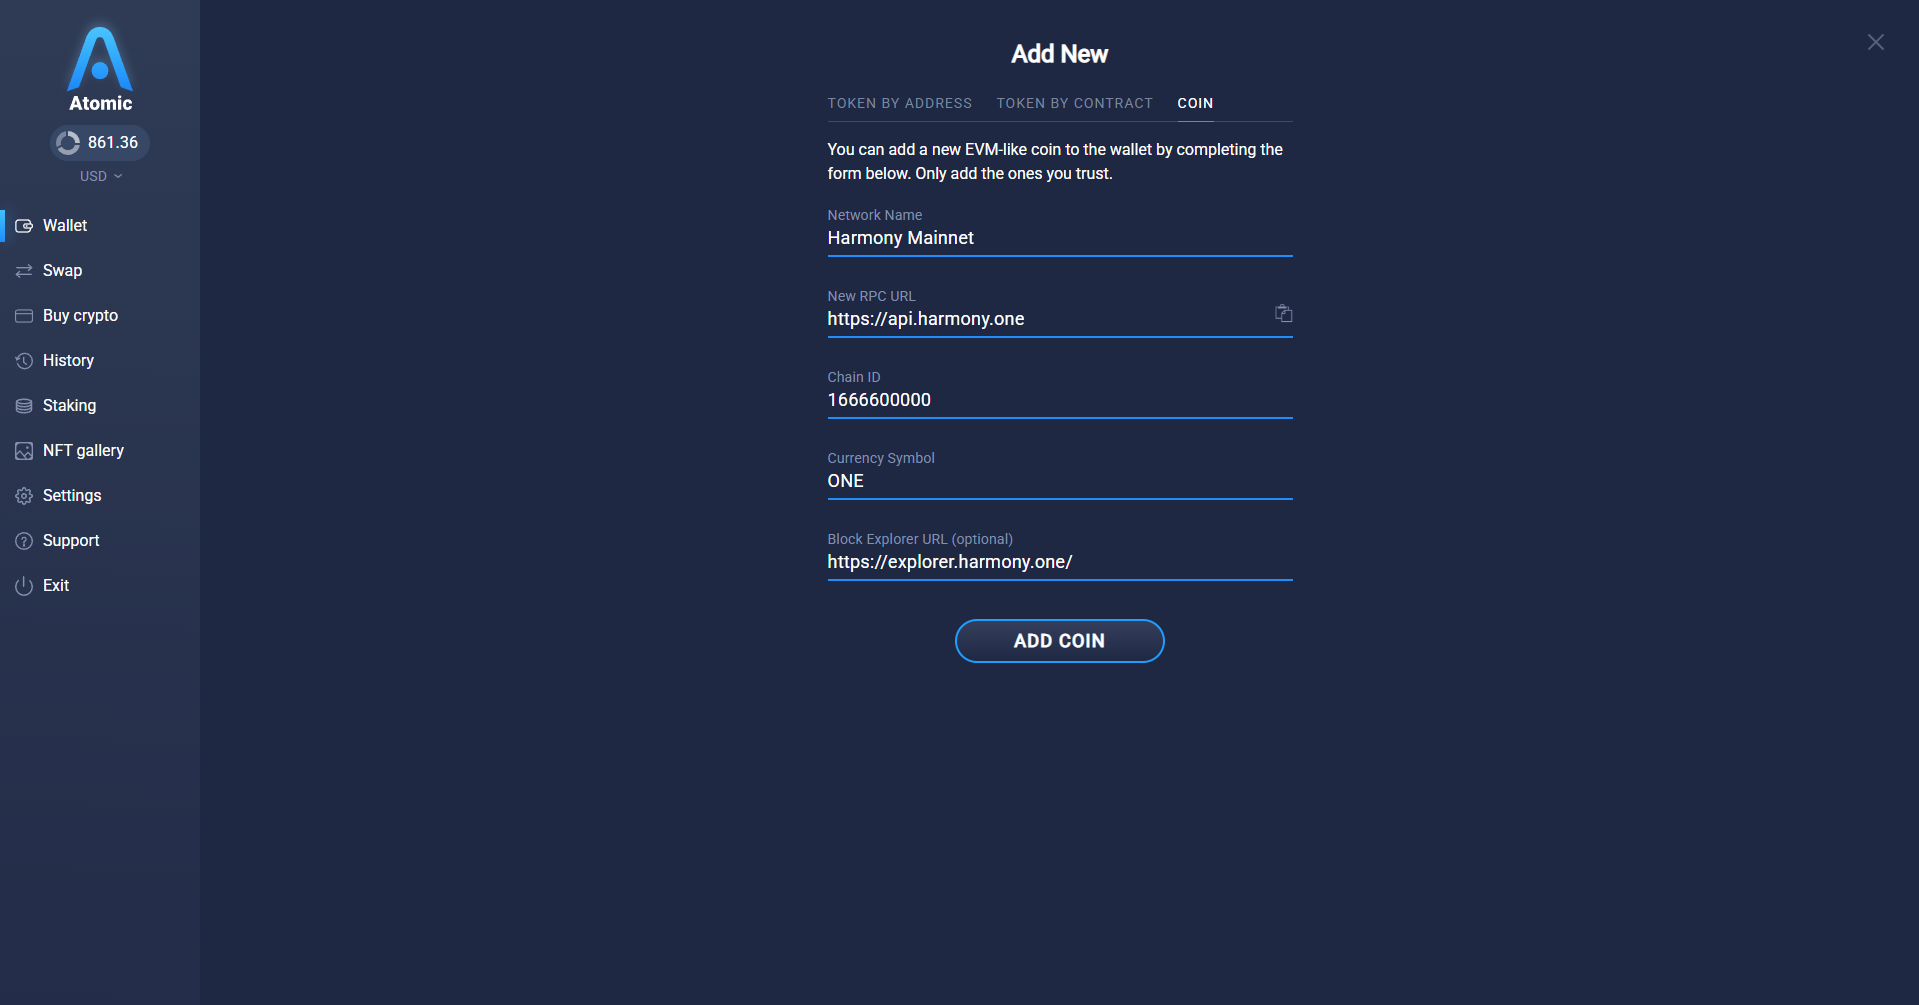Screen dimensions: 1919x1005
Task: Select the Swap icon in the sidebar
Action: (x=24, y=270)
